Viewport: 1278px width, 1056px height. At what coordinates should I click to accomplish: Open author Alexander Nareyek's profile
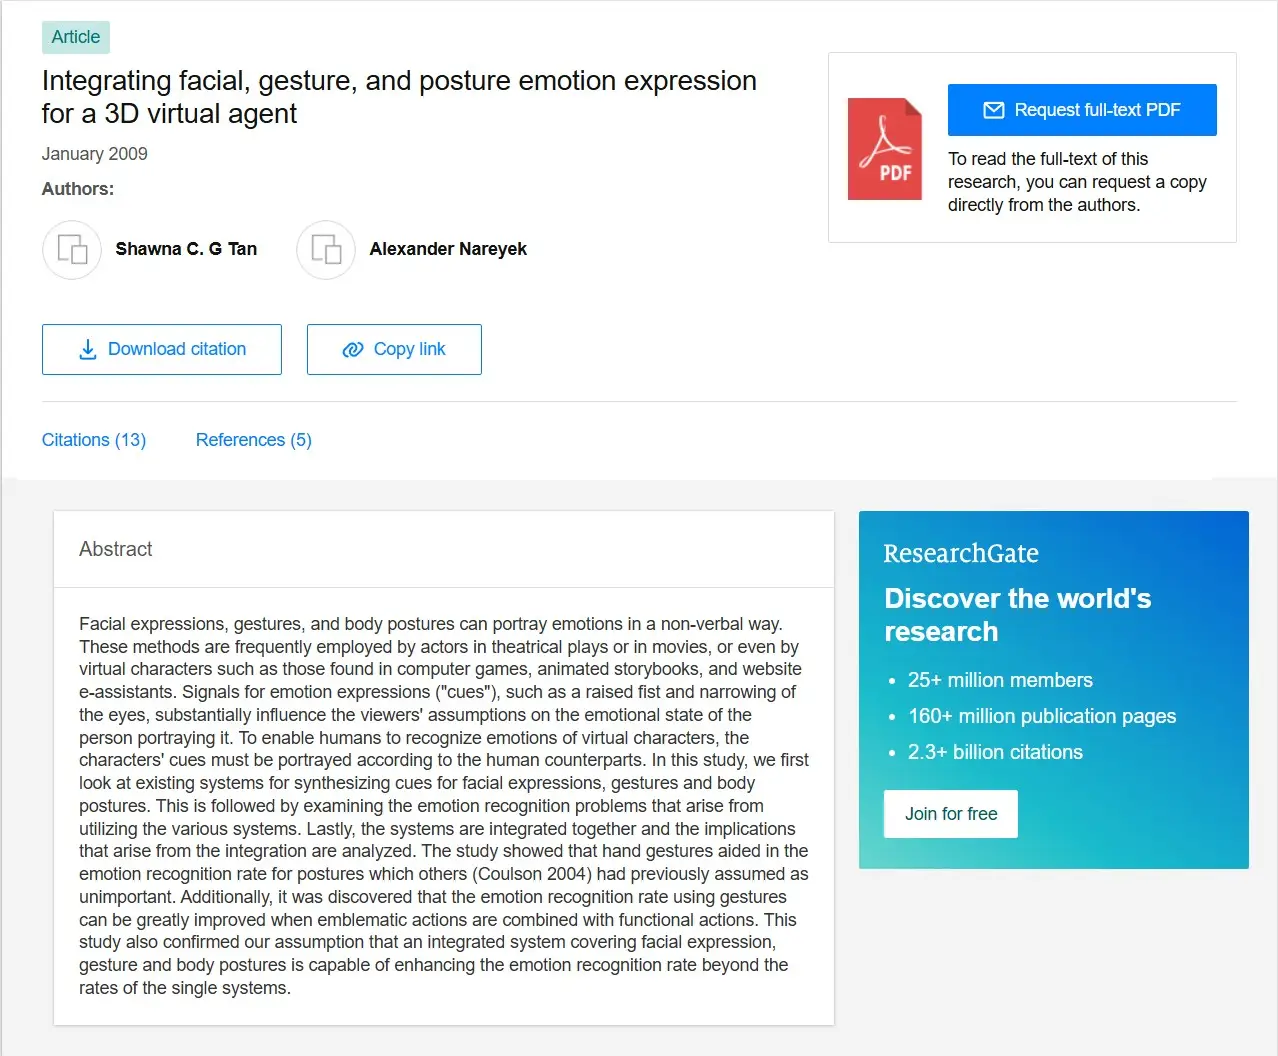click(x=448, y=249)
